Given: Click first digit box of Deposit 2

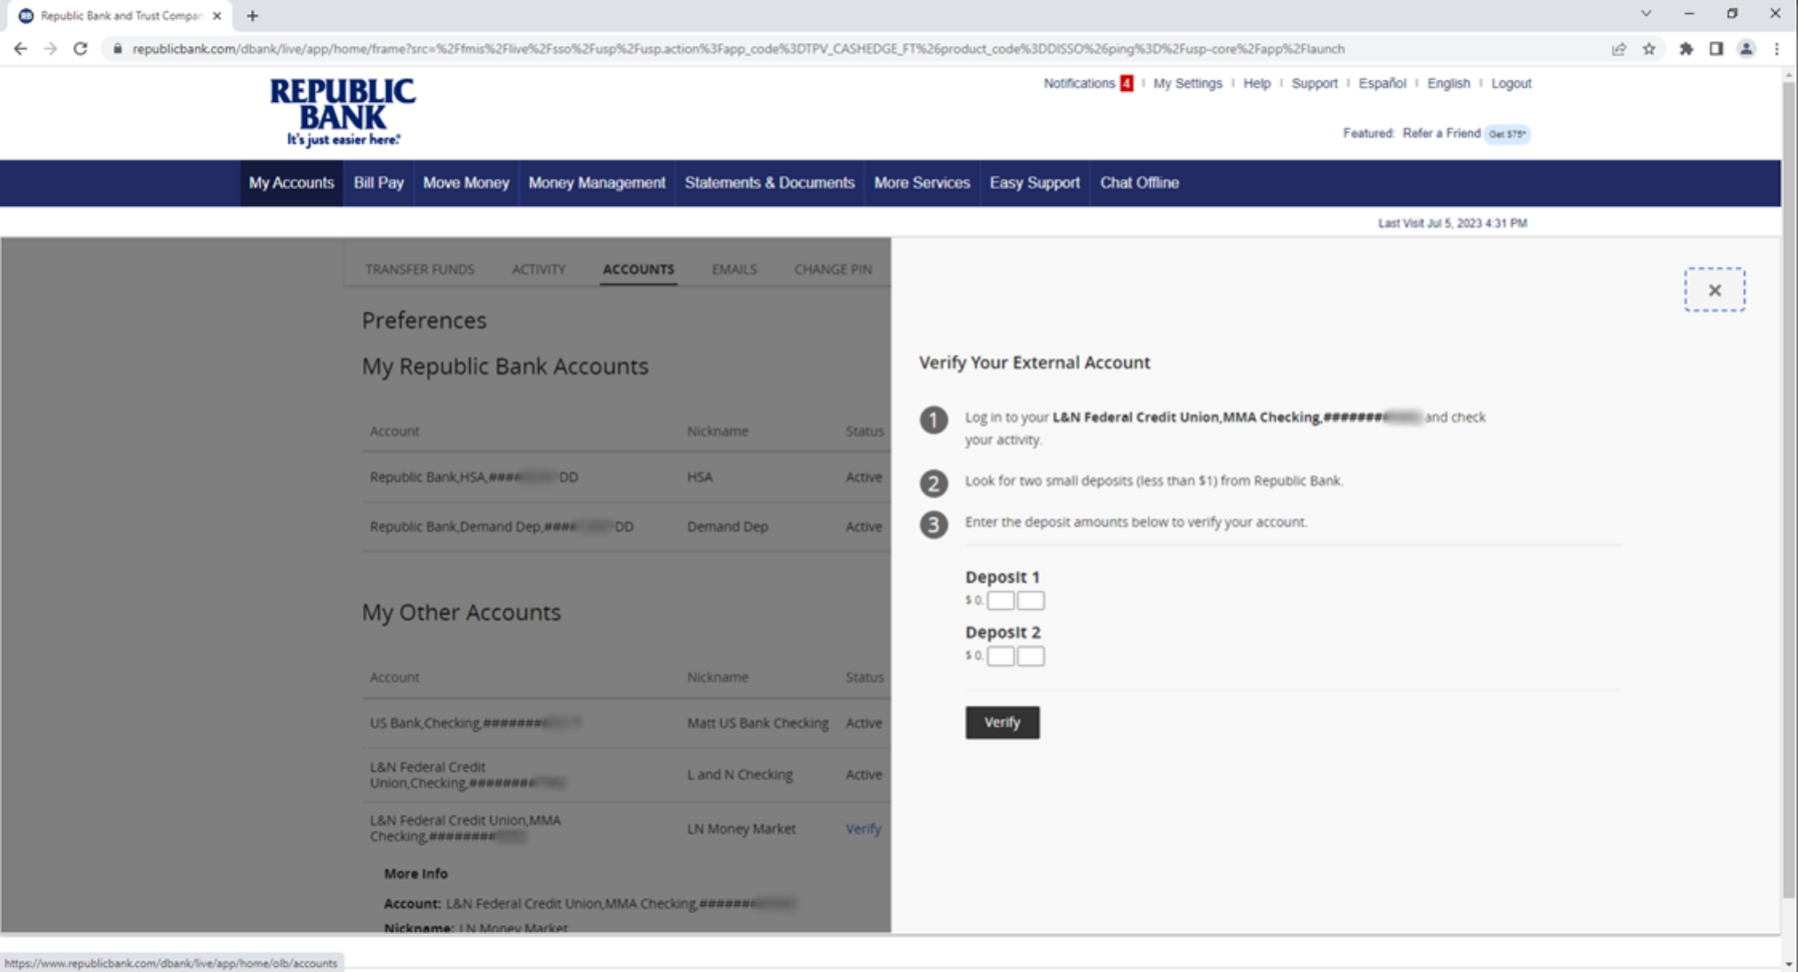Looking at the screenshot, I should (1001, 656).
